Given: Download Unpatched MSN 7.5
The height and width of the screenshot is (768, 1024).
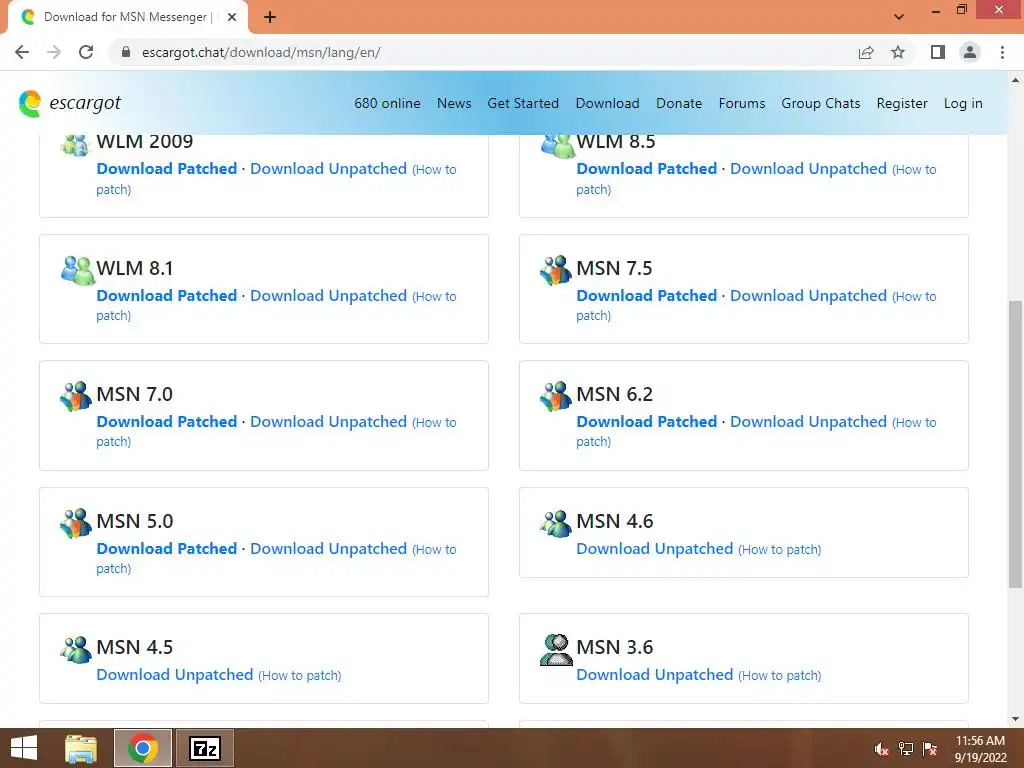Looking at the screenshot, I should (x=808, y=295).
